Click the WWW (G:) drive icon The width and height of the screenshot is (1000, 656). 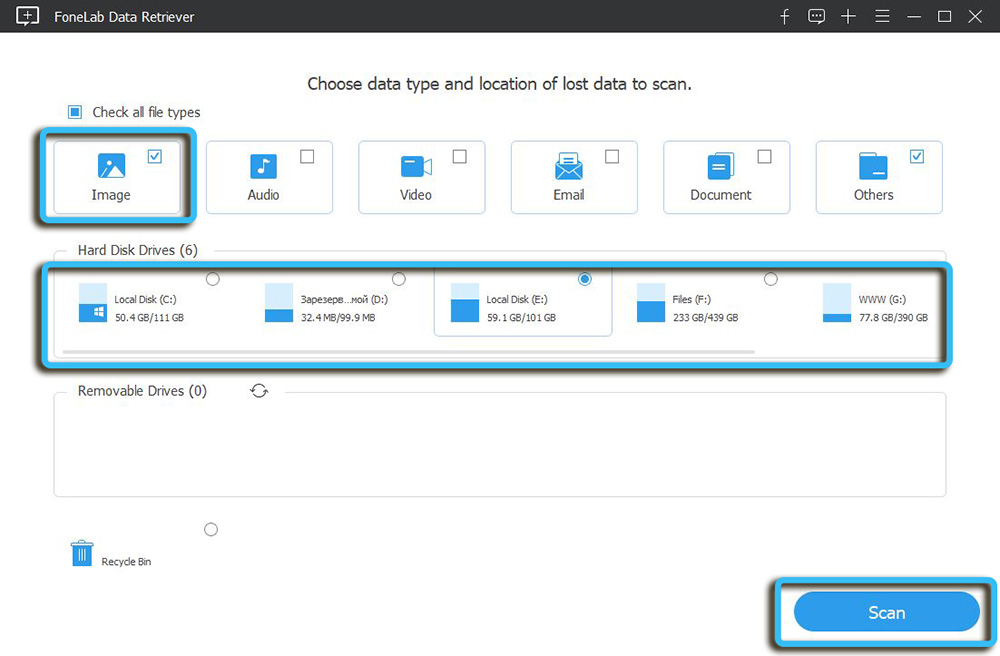click(837, 303)
